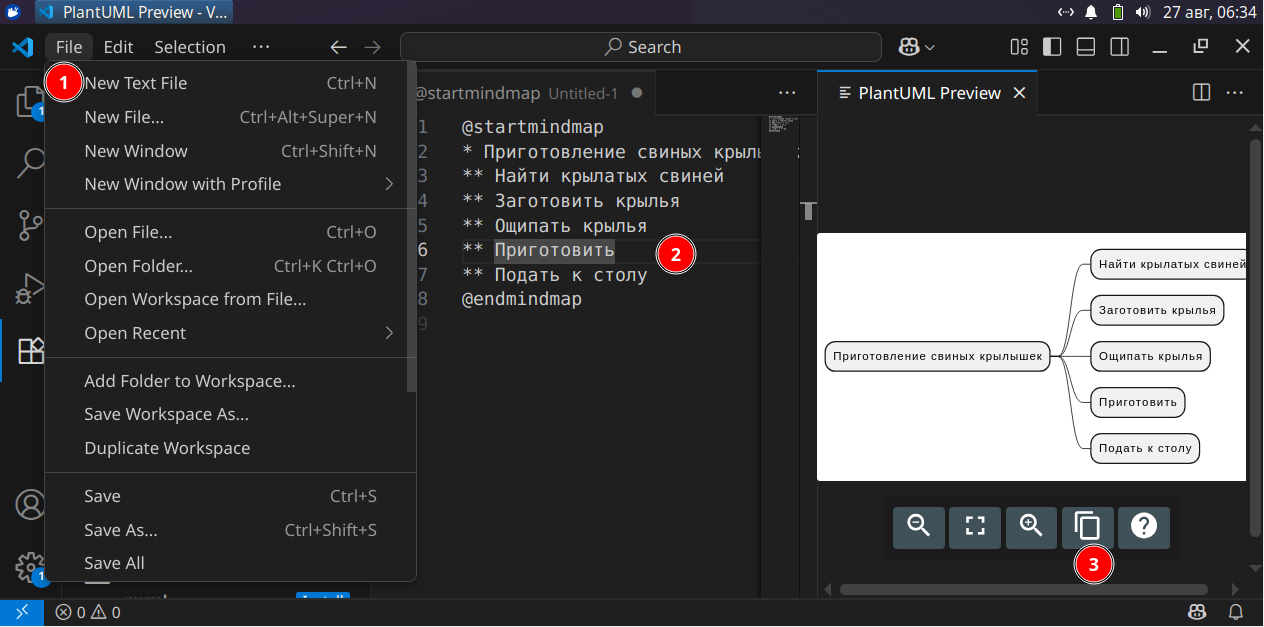
Task: Click the zoom in magnifier in preview
Action: pos(1031,525)
